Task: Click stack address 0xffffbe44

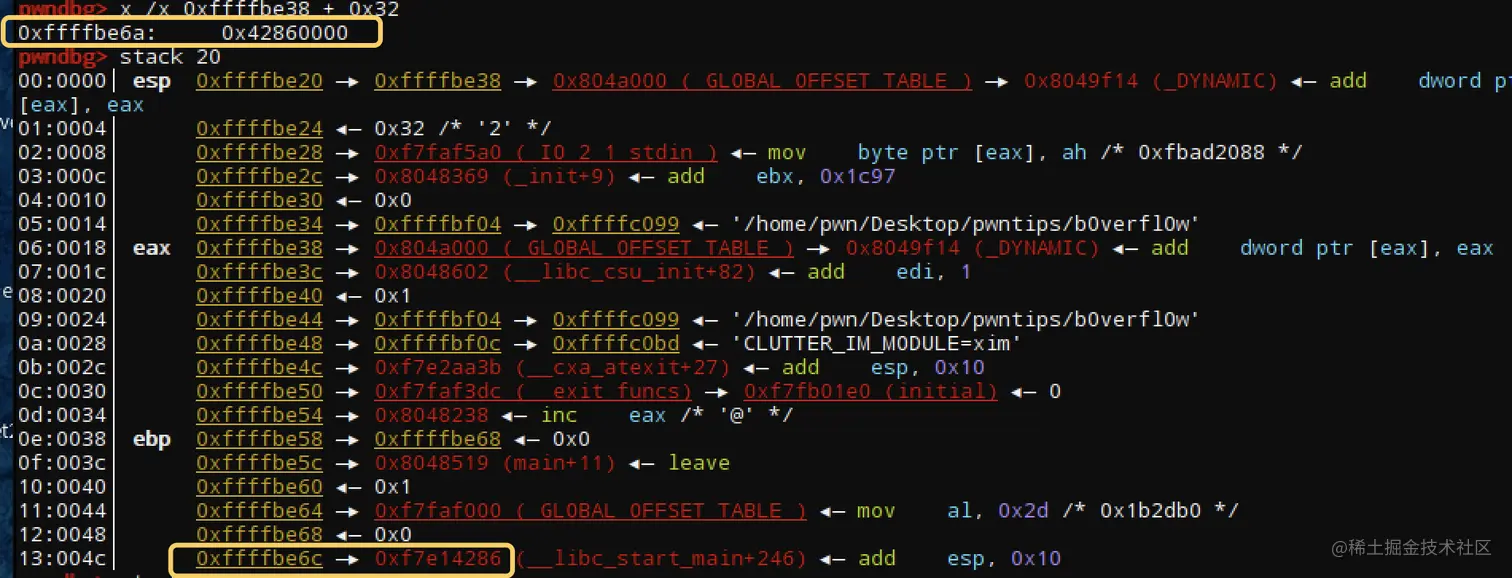Action: [x=259, y=320]
